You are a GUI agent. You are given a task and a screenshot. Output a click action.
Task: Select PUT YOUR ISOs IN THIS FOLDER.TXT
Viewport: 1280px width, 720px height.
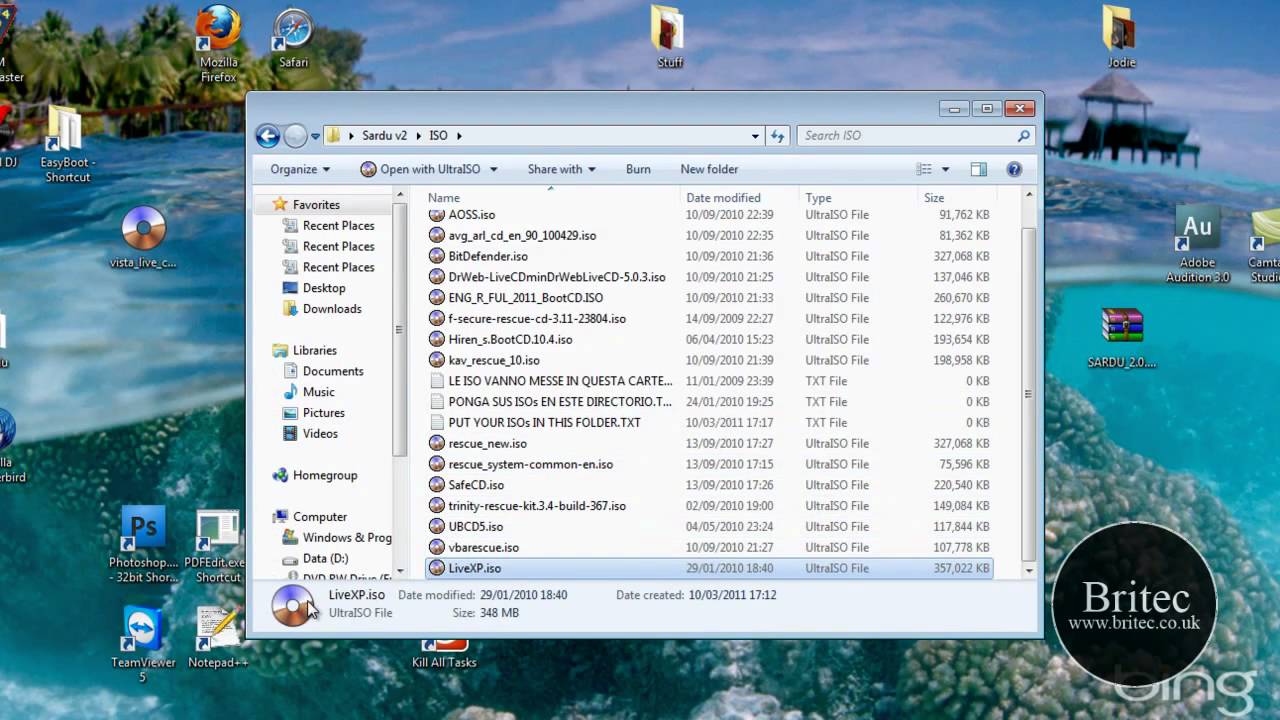[x=544, y=423]
